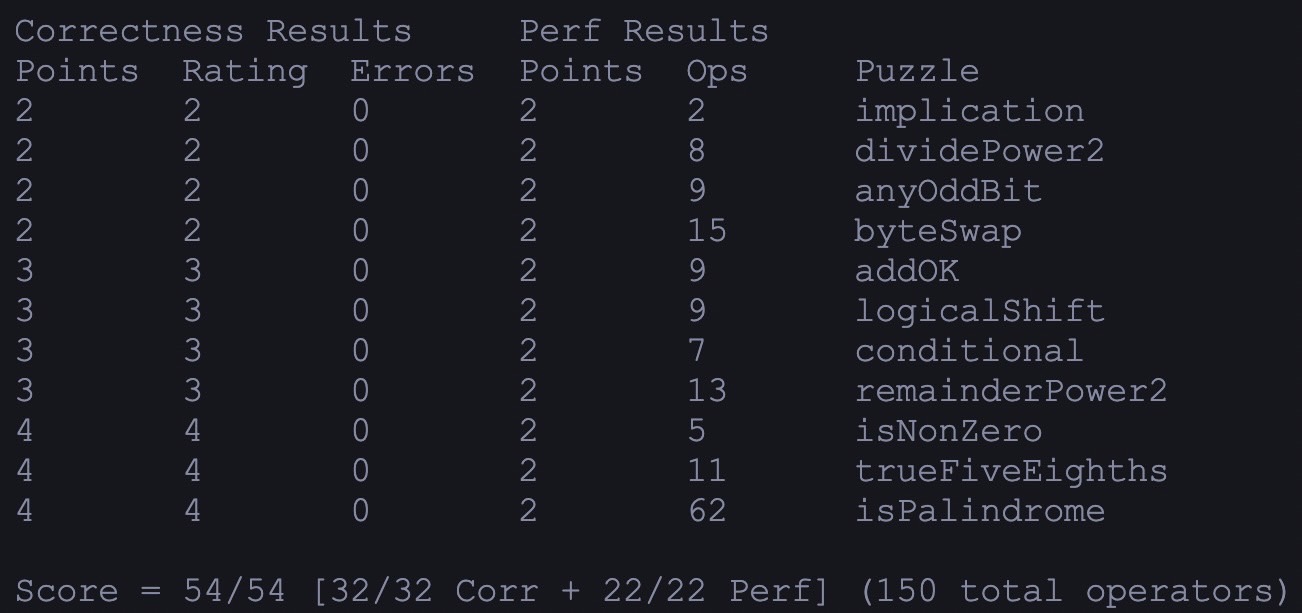Click the 'Puzzle' column header
This screenshot has height=613, width=1302.
(x=917, y=71)
